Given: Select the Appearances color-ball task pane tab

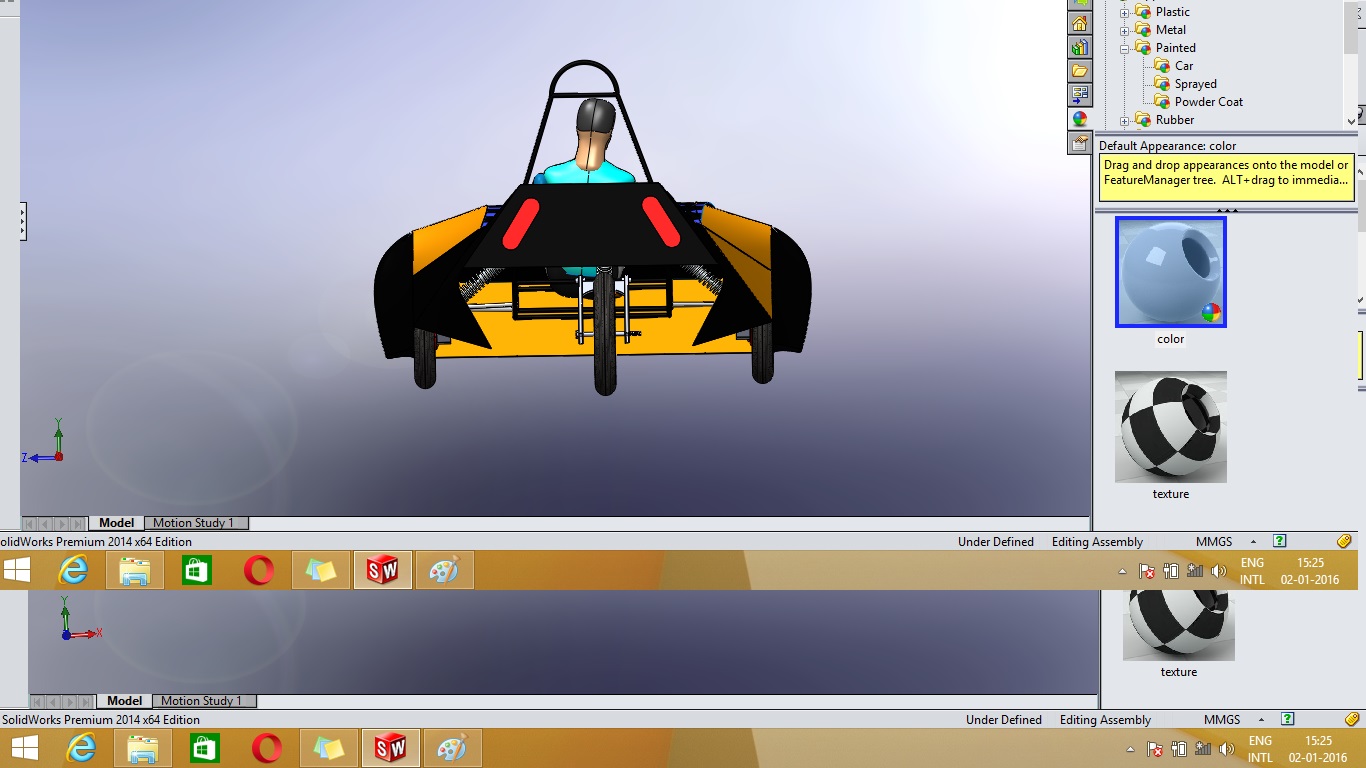Looking at the screenshot, I should tap(1079, 119).
